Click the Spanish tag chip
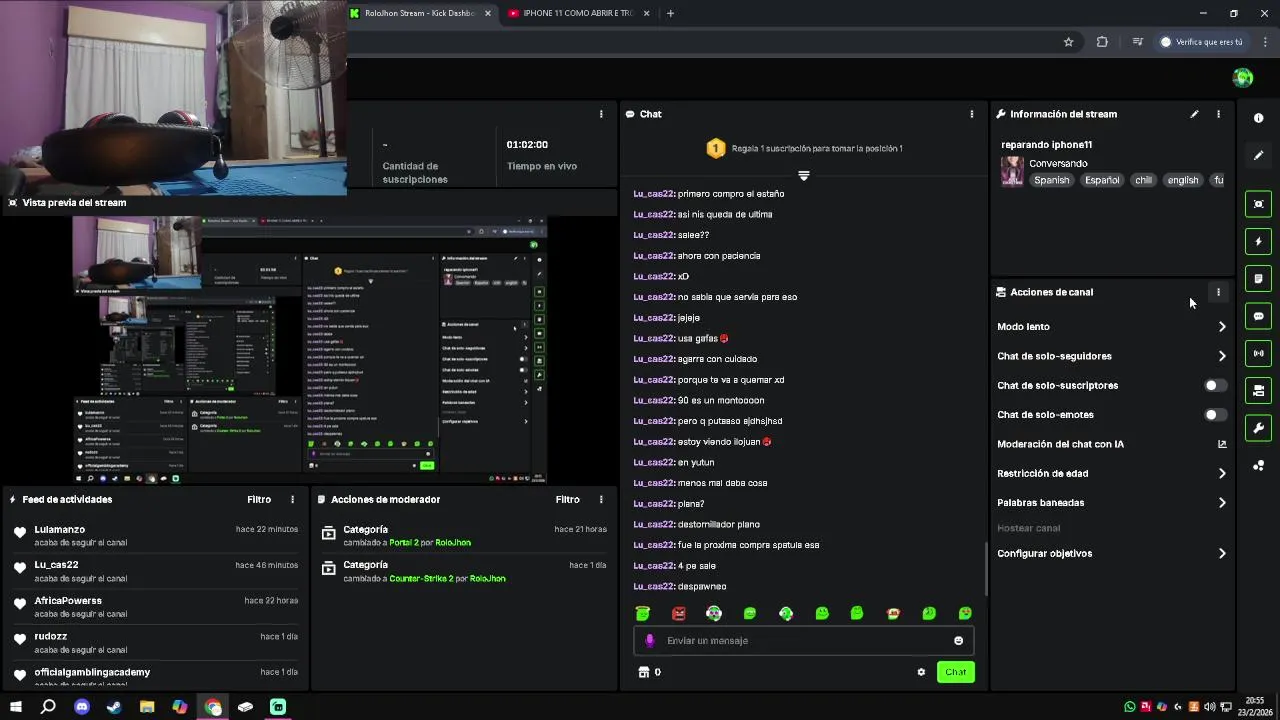Screen dimensions: 1280x720 pos(1051,180)
